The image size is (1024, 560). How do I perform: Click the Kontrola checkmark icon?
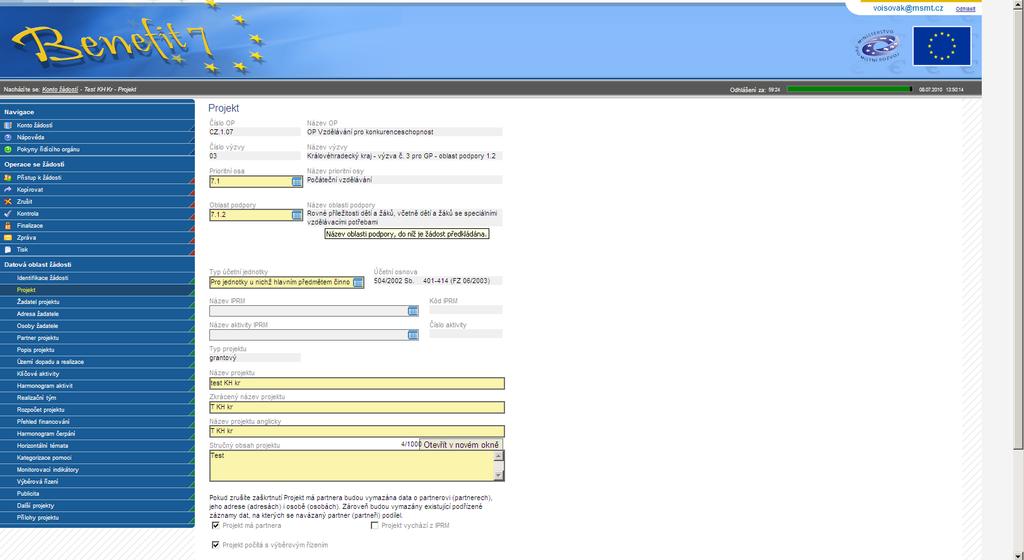tap(8, 213)
